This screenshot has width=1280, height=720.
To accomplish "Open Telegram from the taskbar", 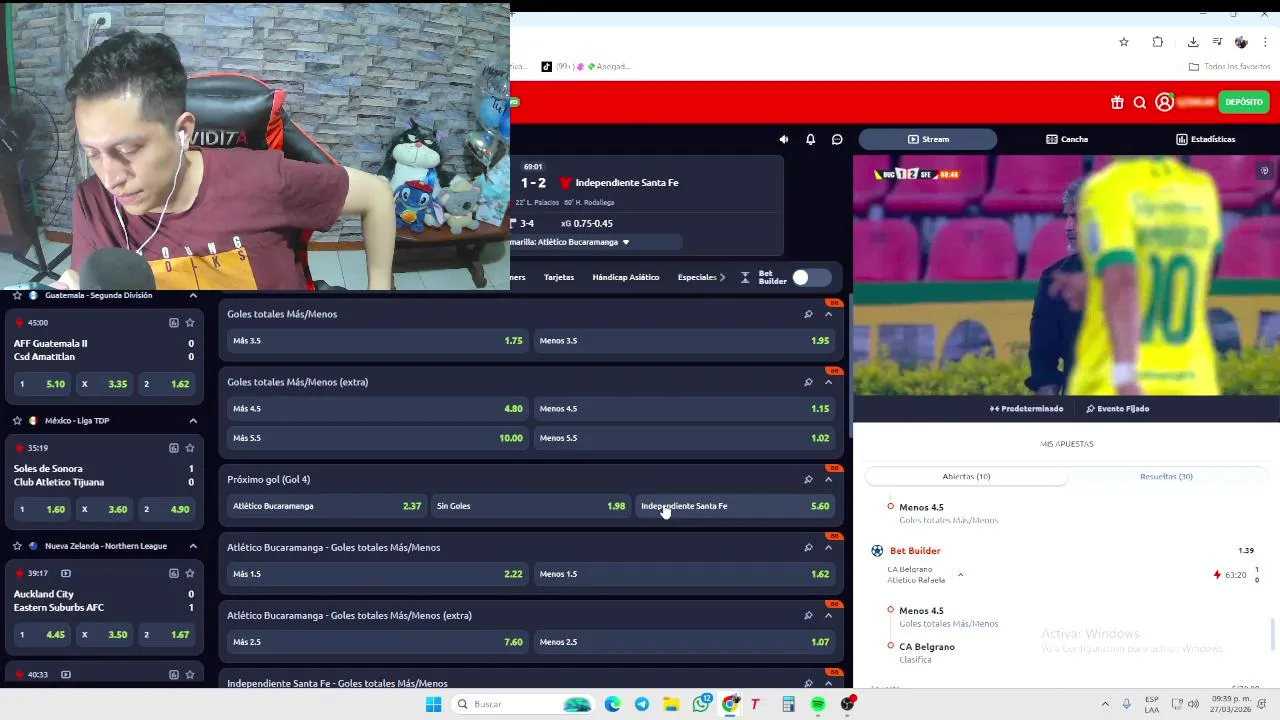I will pos(642,704).
